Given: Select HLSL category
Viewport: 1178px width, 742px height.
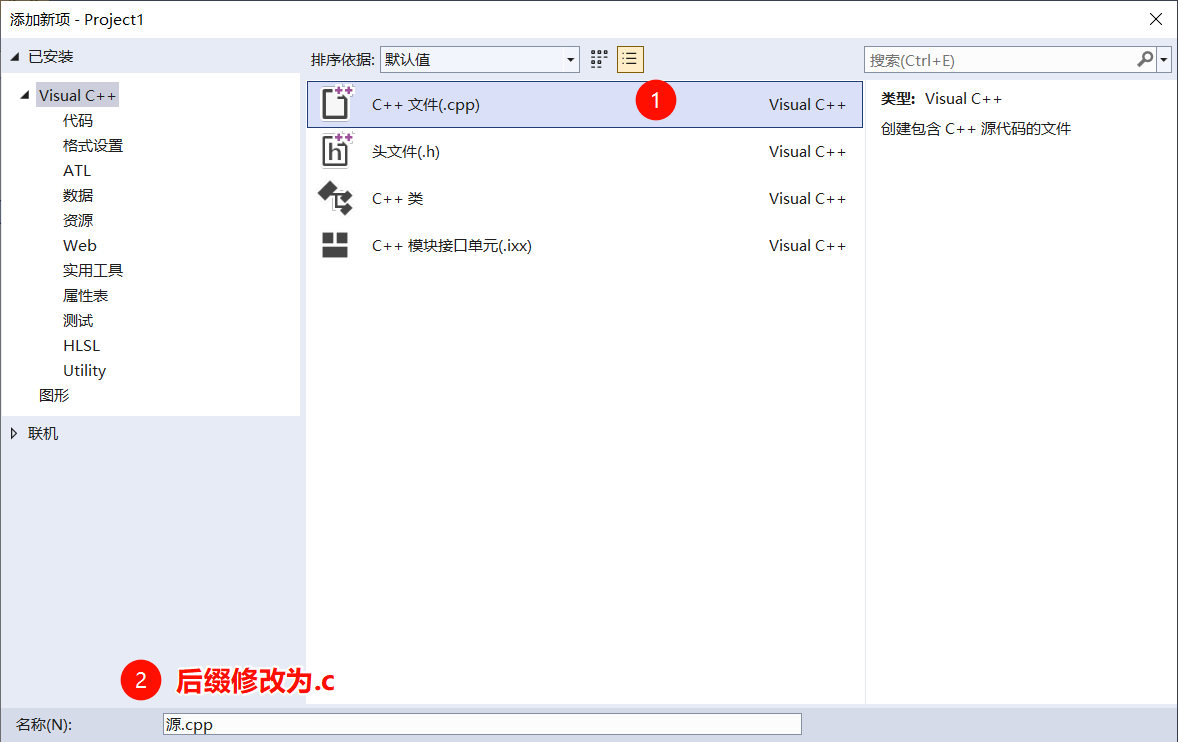Looking at the screenshot, I should 81,345.
